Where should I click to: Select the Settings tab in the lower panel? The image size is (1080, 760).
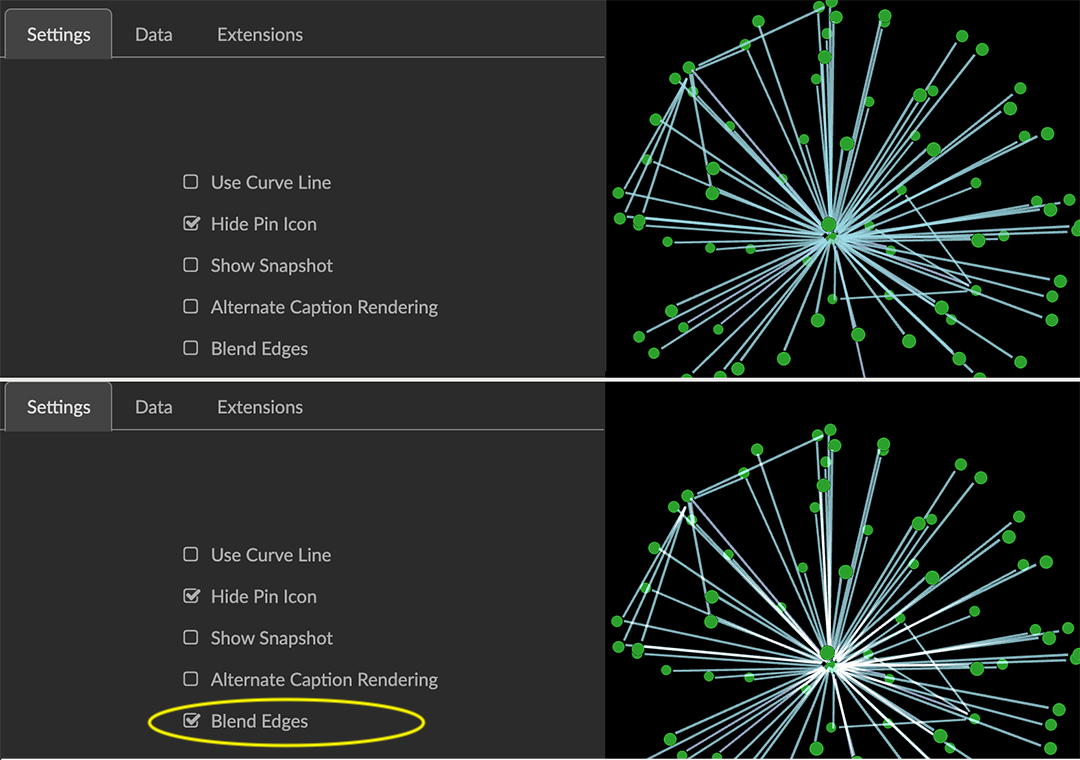[58, 408]
